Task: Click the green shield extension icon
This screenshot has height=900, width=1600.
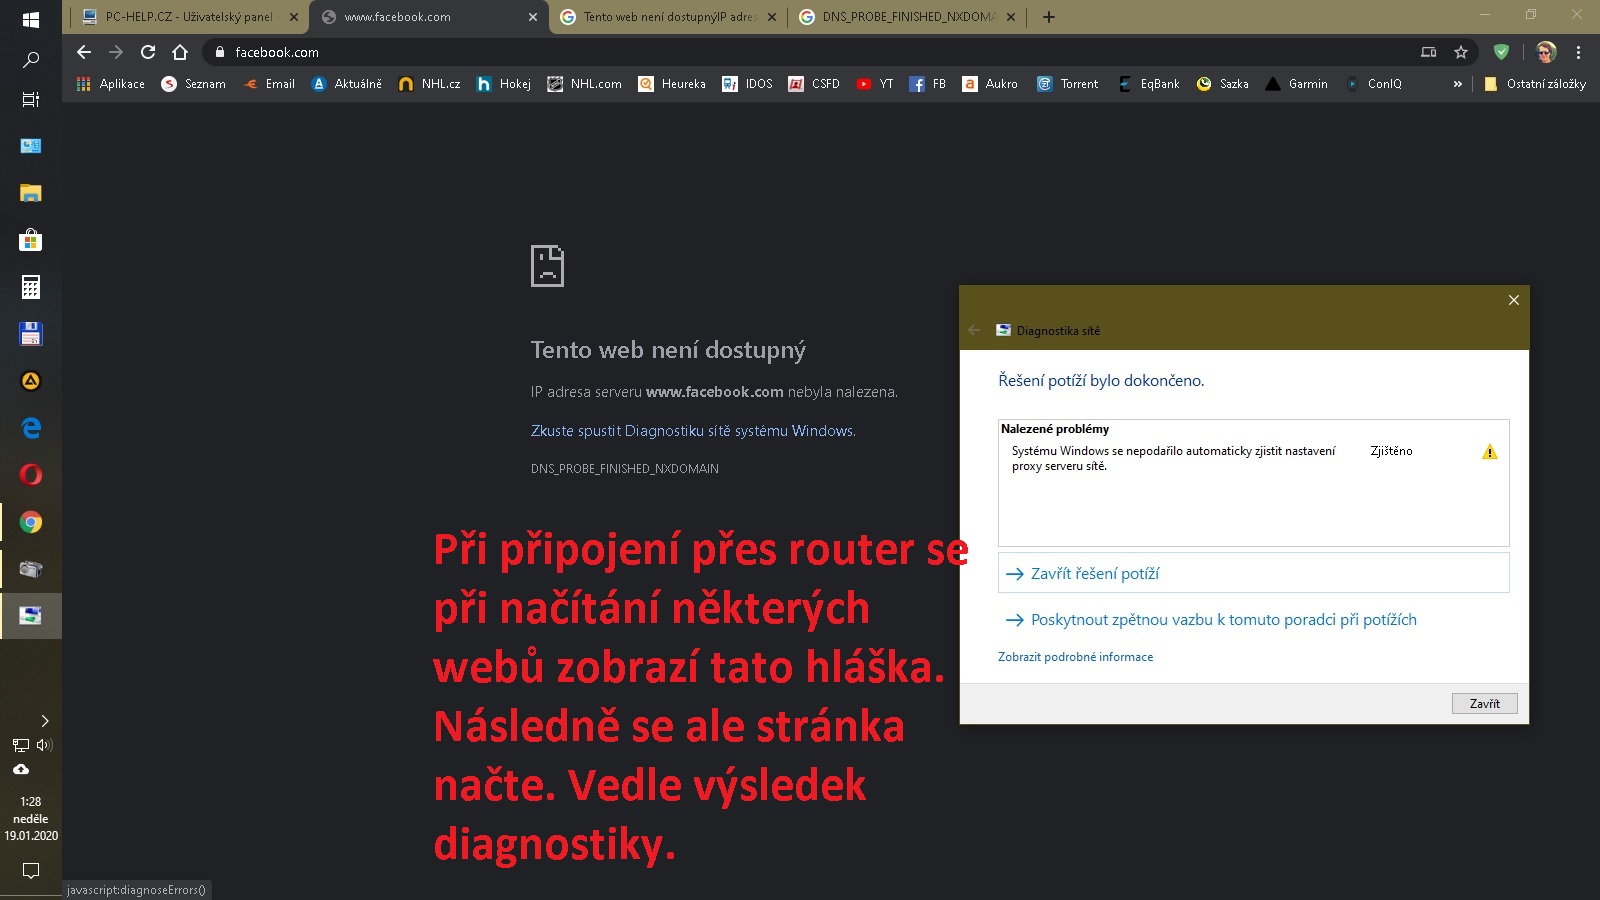Action: point(1501,52)
